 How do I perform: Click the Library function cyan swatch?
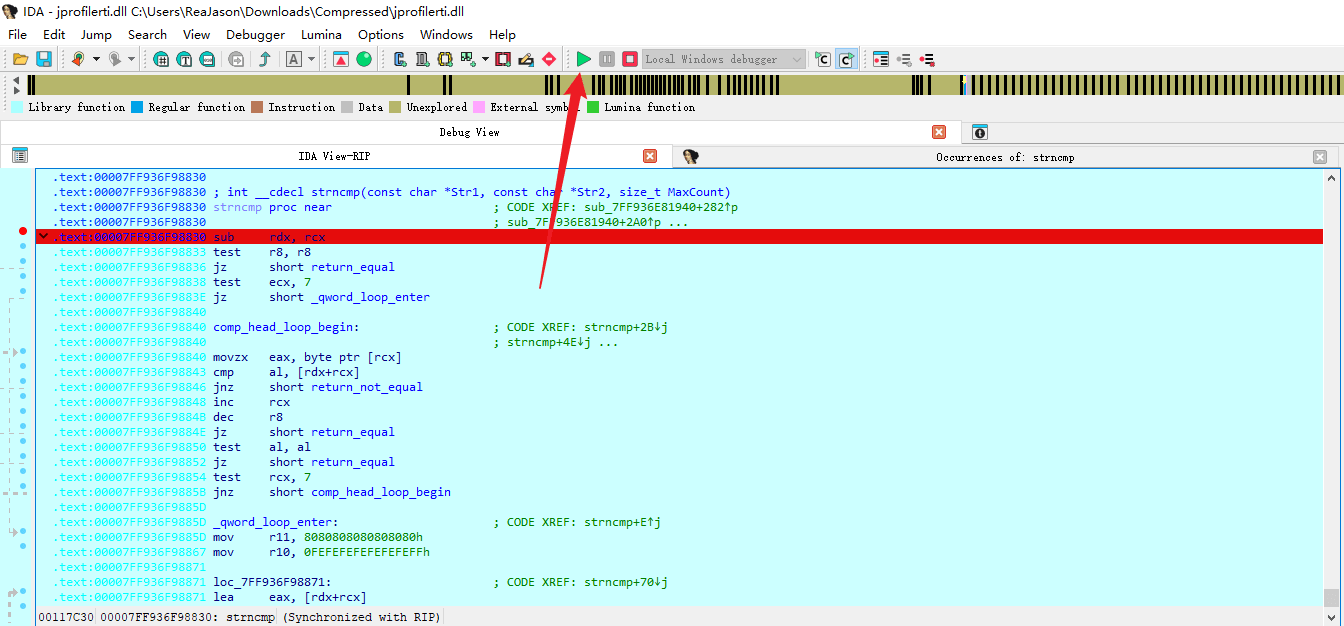[17, 107]
